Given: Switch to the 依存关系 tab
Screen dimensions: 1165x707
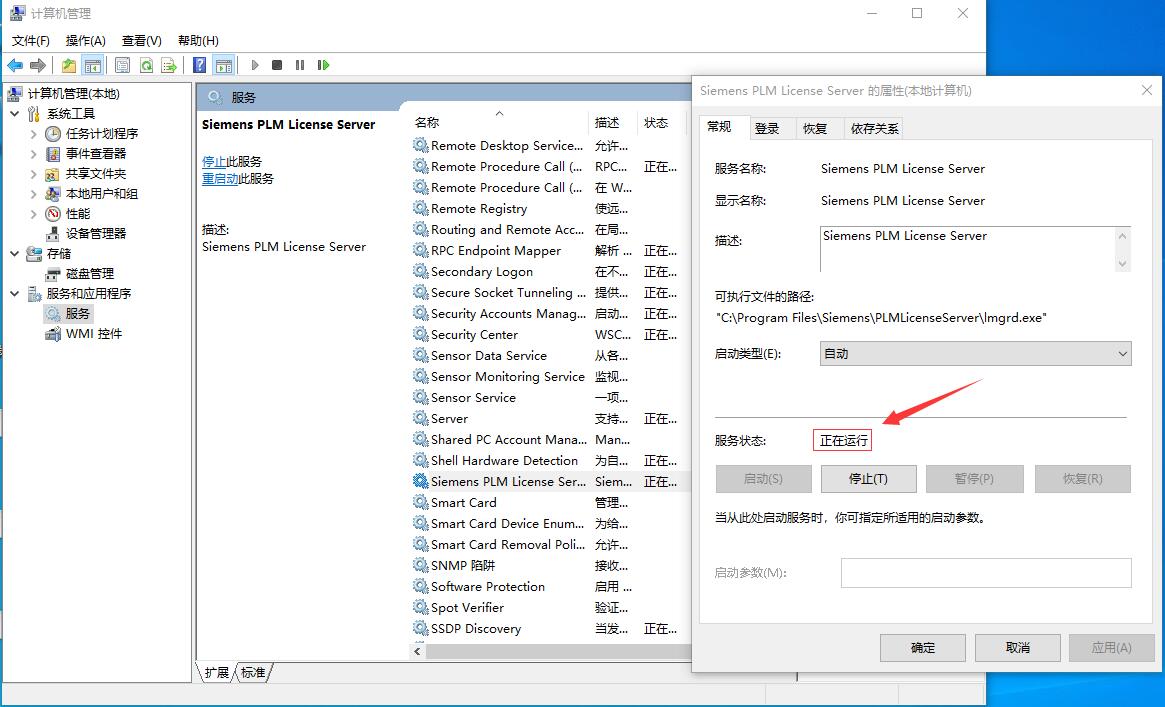Looking at the screenshot, I should [x=874, y=128].
